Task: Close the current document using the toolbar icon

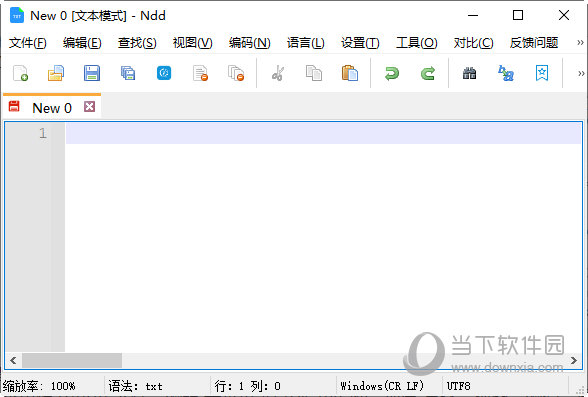Action: point(200,73)
